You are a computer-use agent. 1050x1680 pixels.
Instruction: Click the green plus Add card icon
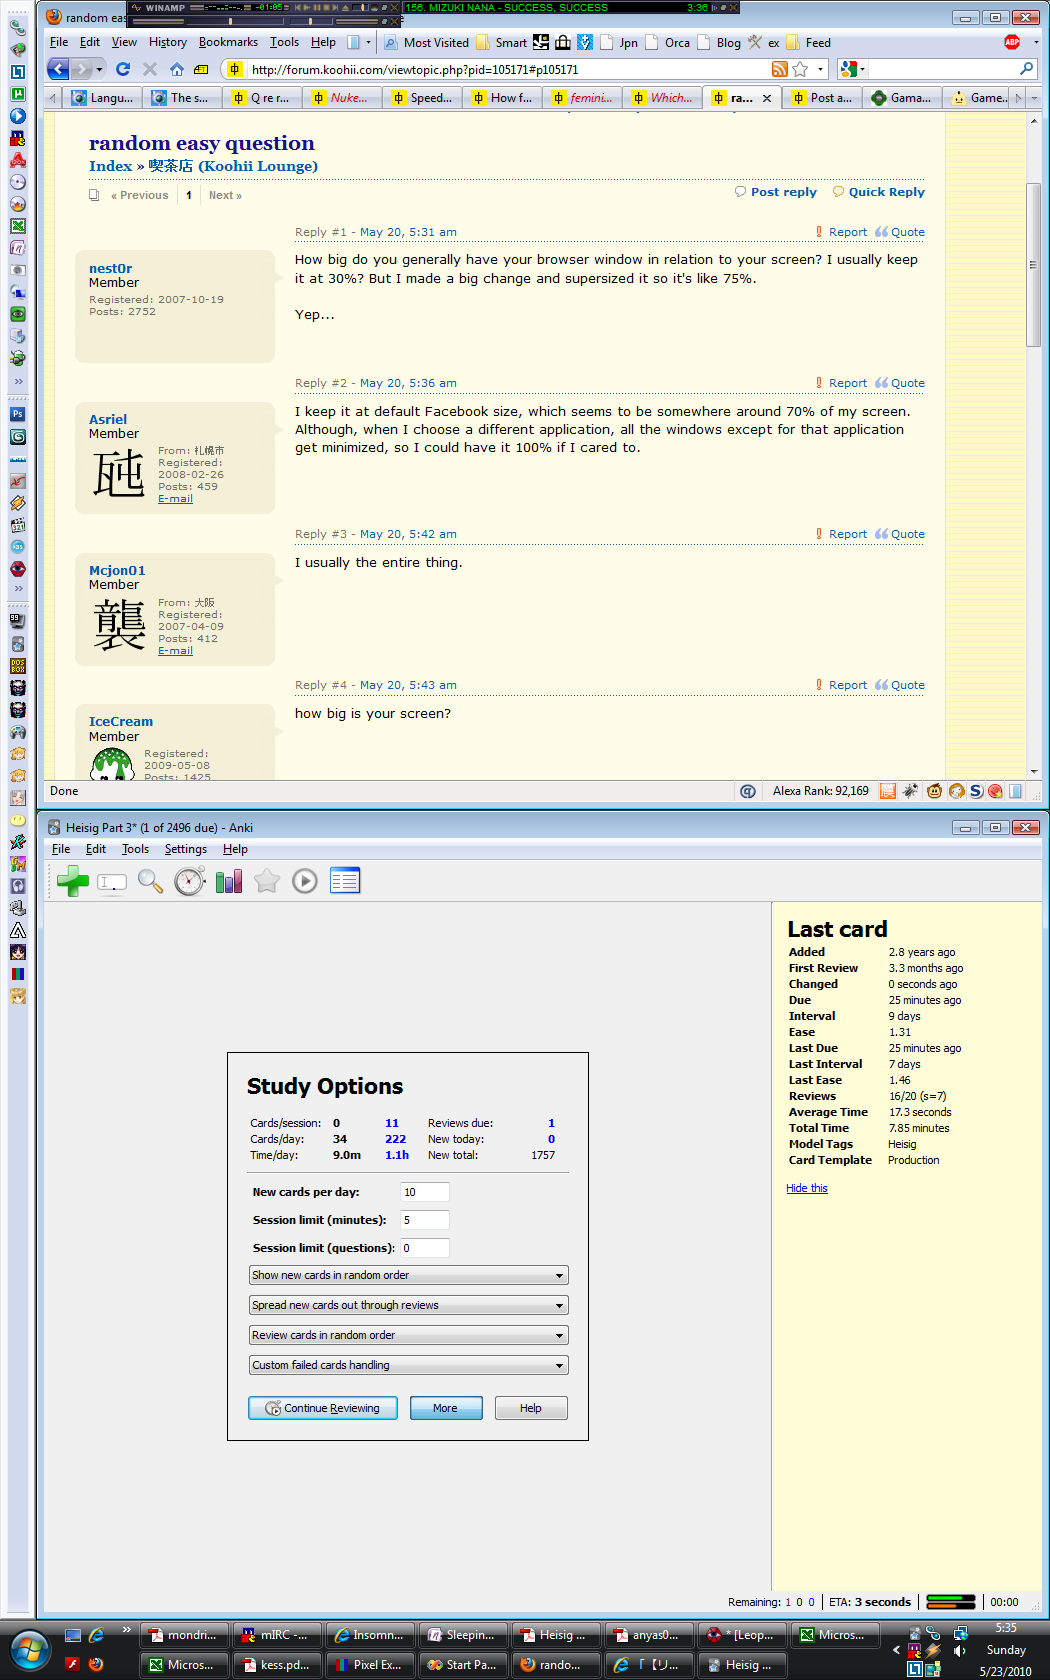click(72, 881)
